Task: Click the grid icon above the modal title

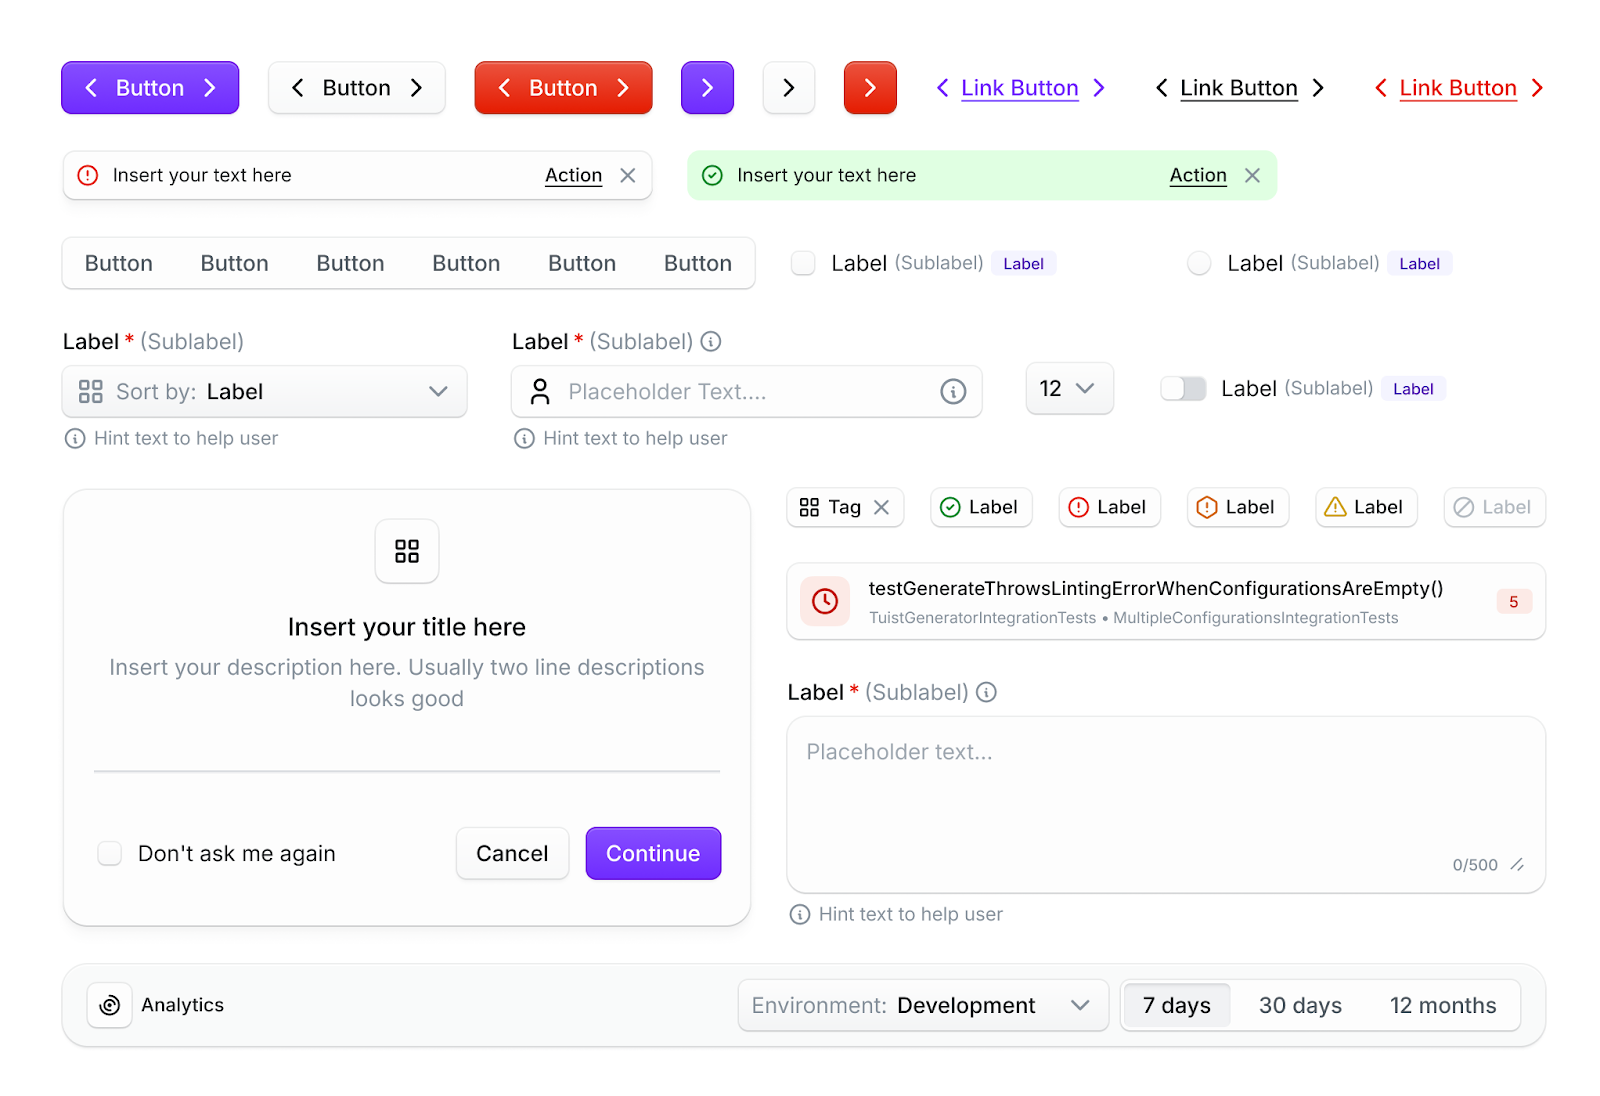Action: tap(406, 551)
